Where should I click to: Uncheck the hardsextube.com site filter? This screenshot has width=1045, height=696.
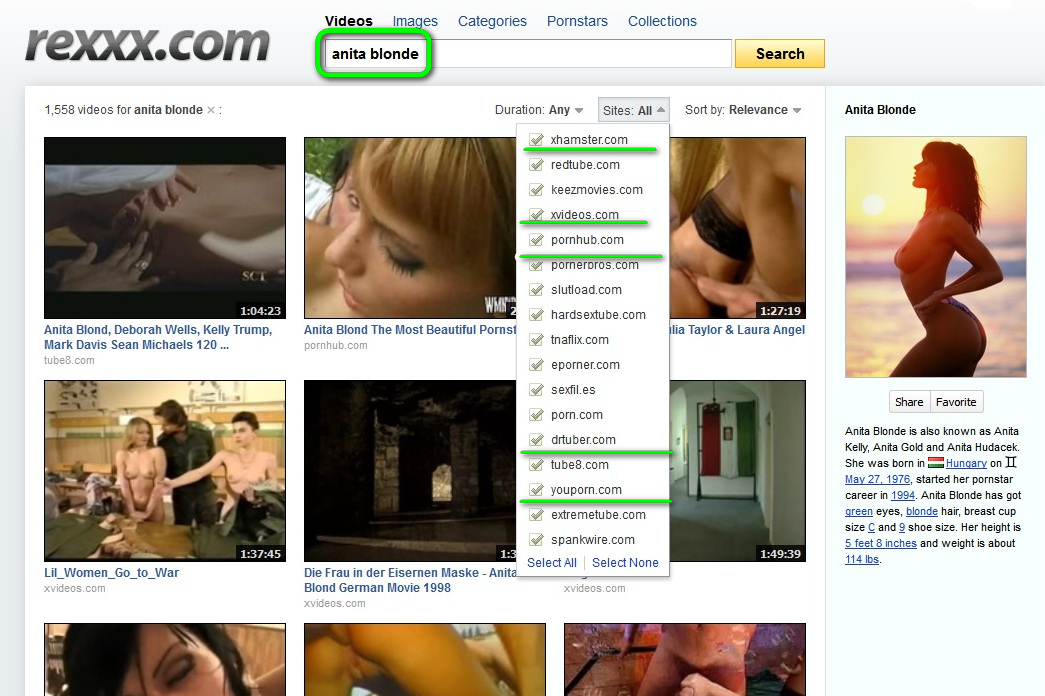coord(536,315)
